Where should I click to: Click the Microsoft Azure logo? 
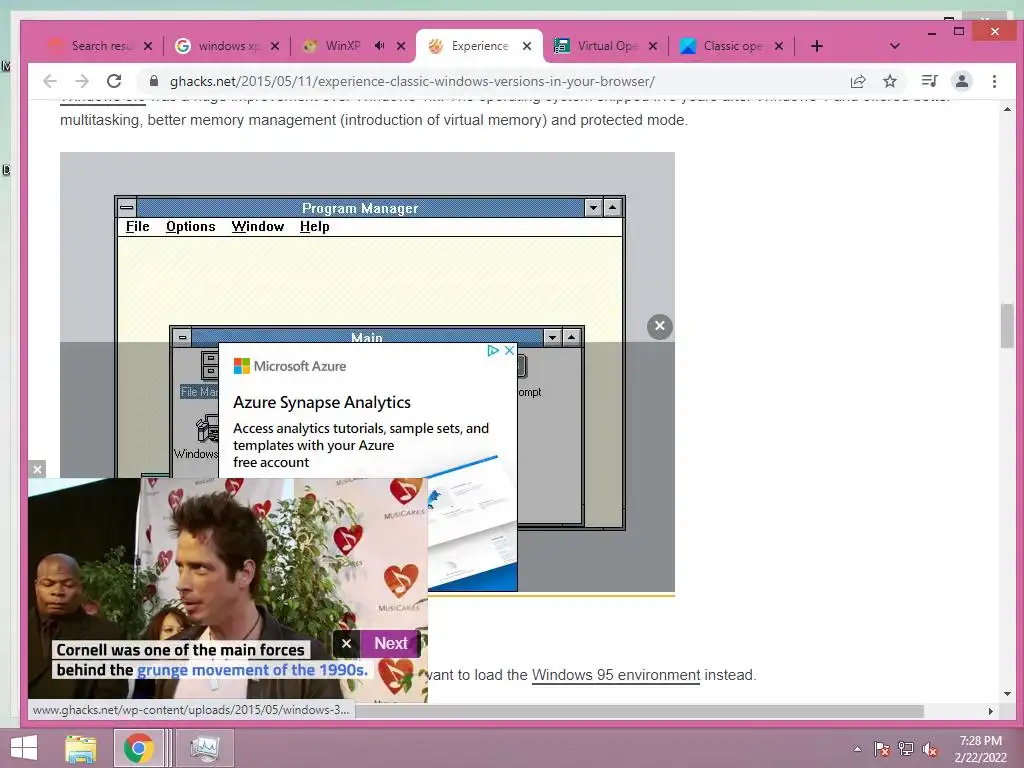click(x=289, y=366)
